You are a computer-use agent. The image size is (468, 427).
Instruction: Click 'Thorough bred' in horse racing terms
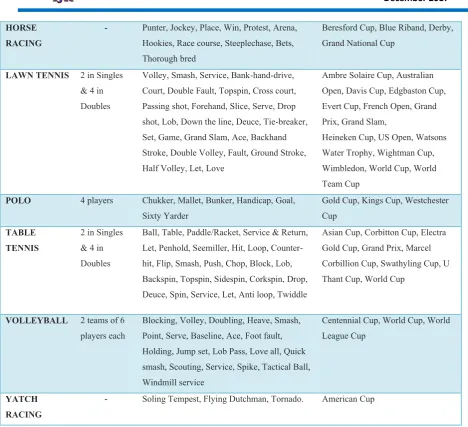(x=169, y=59)
